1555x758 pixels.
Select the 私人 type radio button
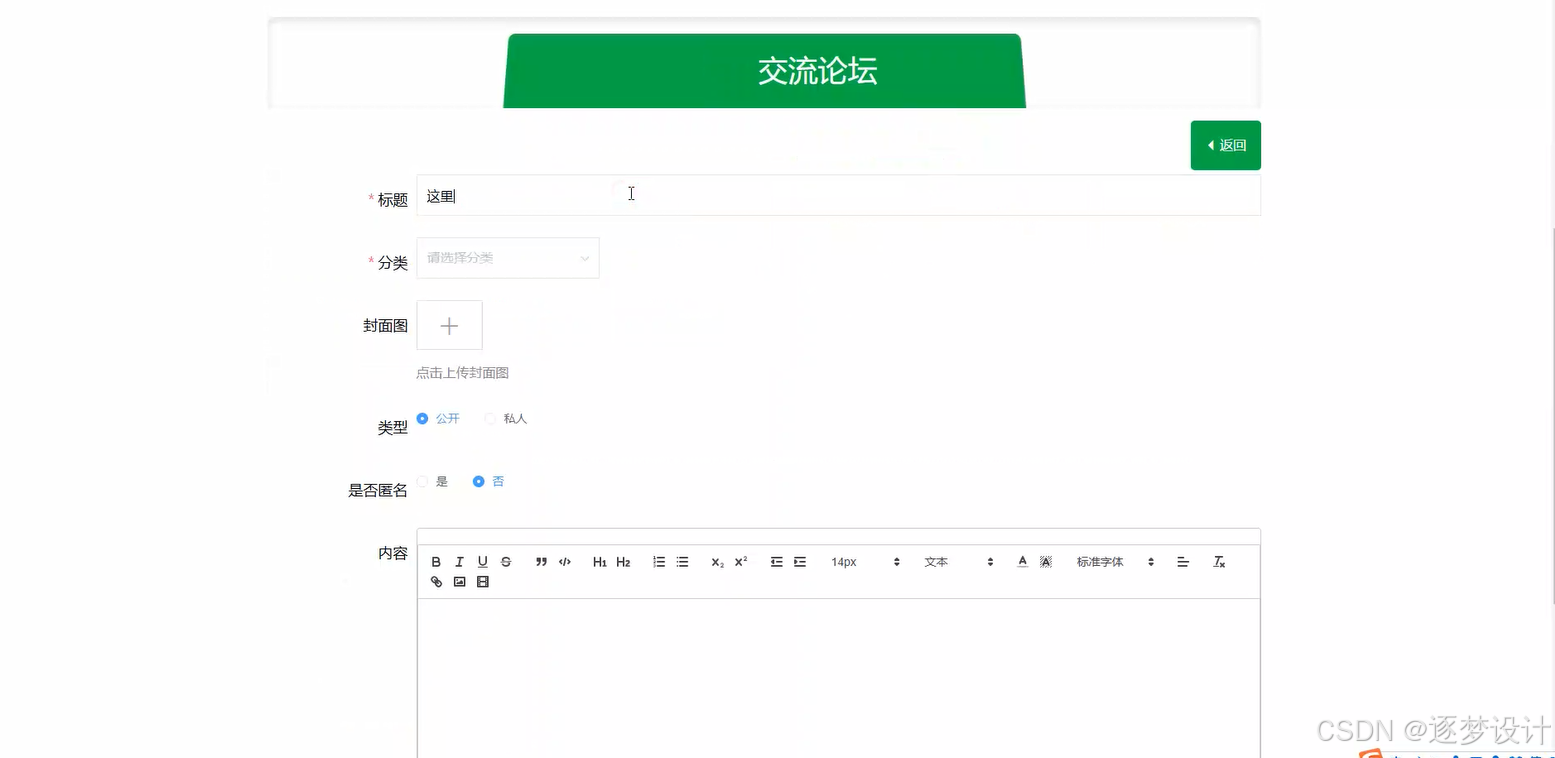coord(490,418)
